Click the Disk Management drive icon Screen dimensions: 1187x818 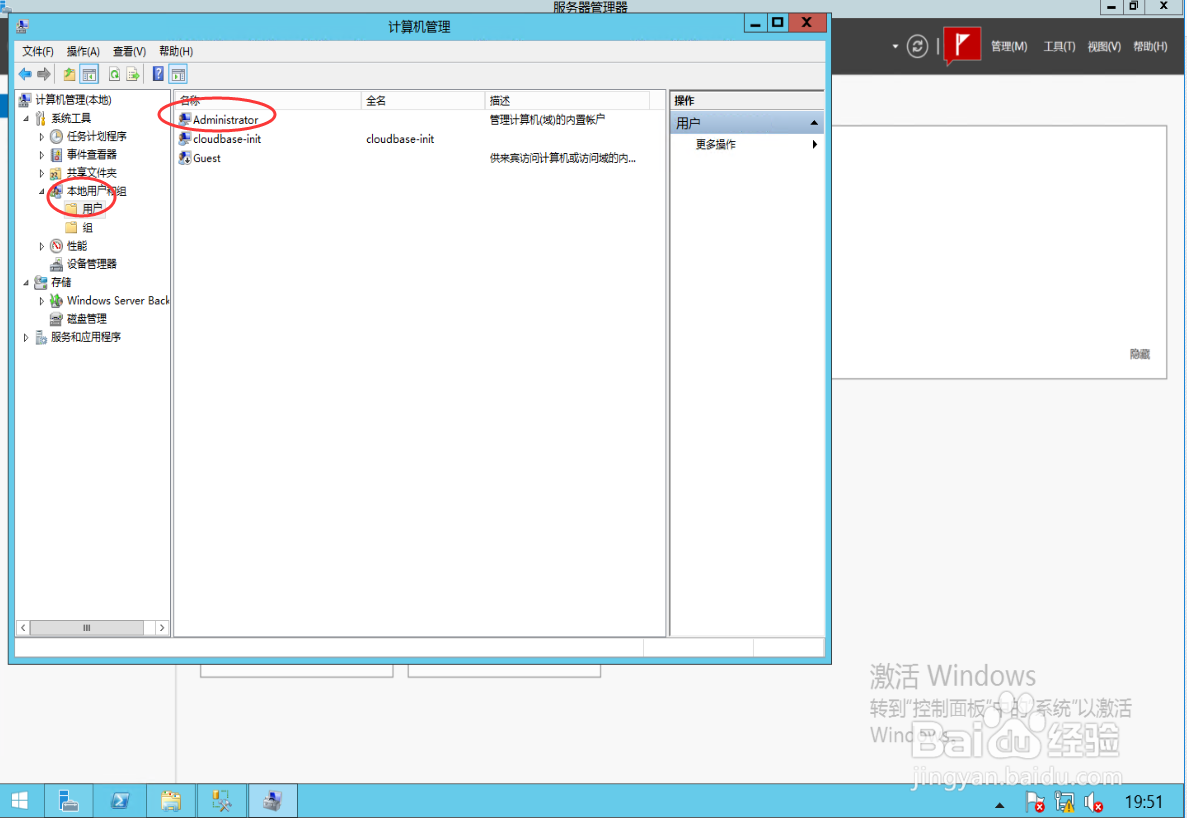[57, 319]
